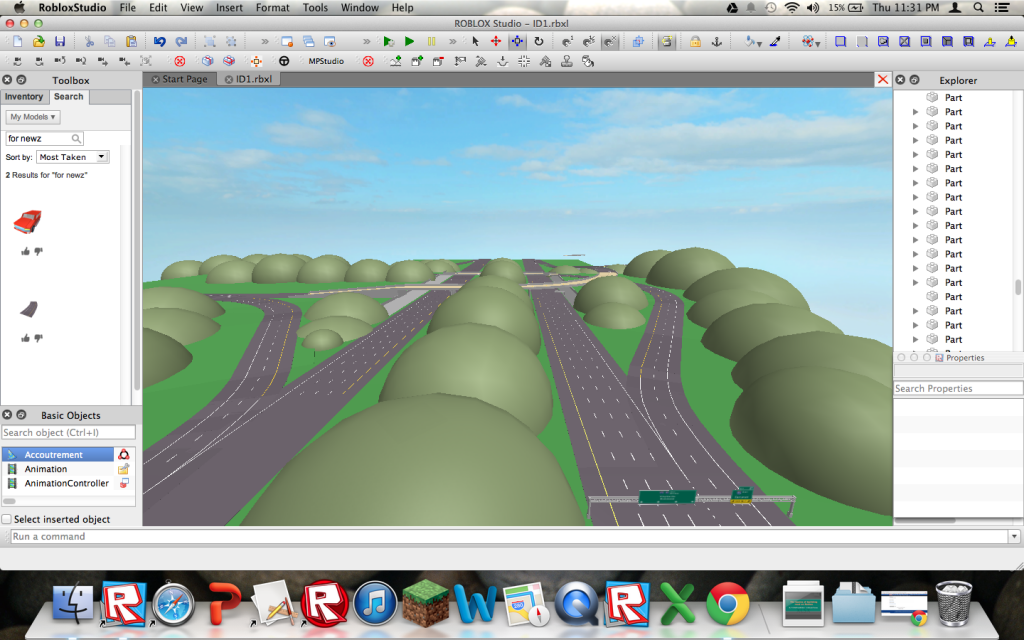Thumbs up the red car model
Screen dimensions: 1024x640
(25, 251)
